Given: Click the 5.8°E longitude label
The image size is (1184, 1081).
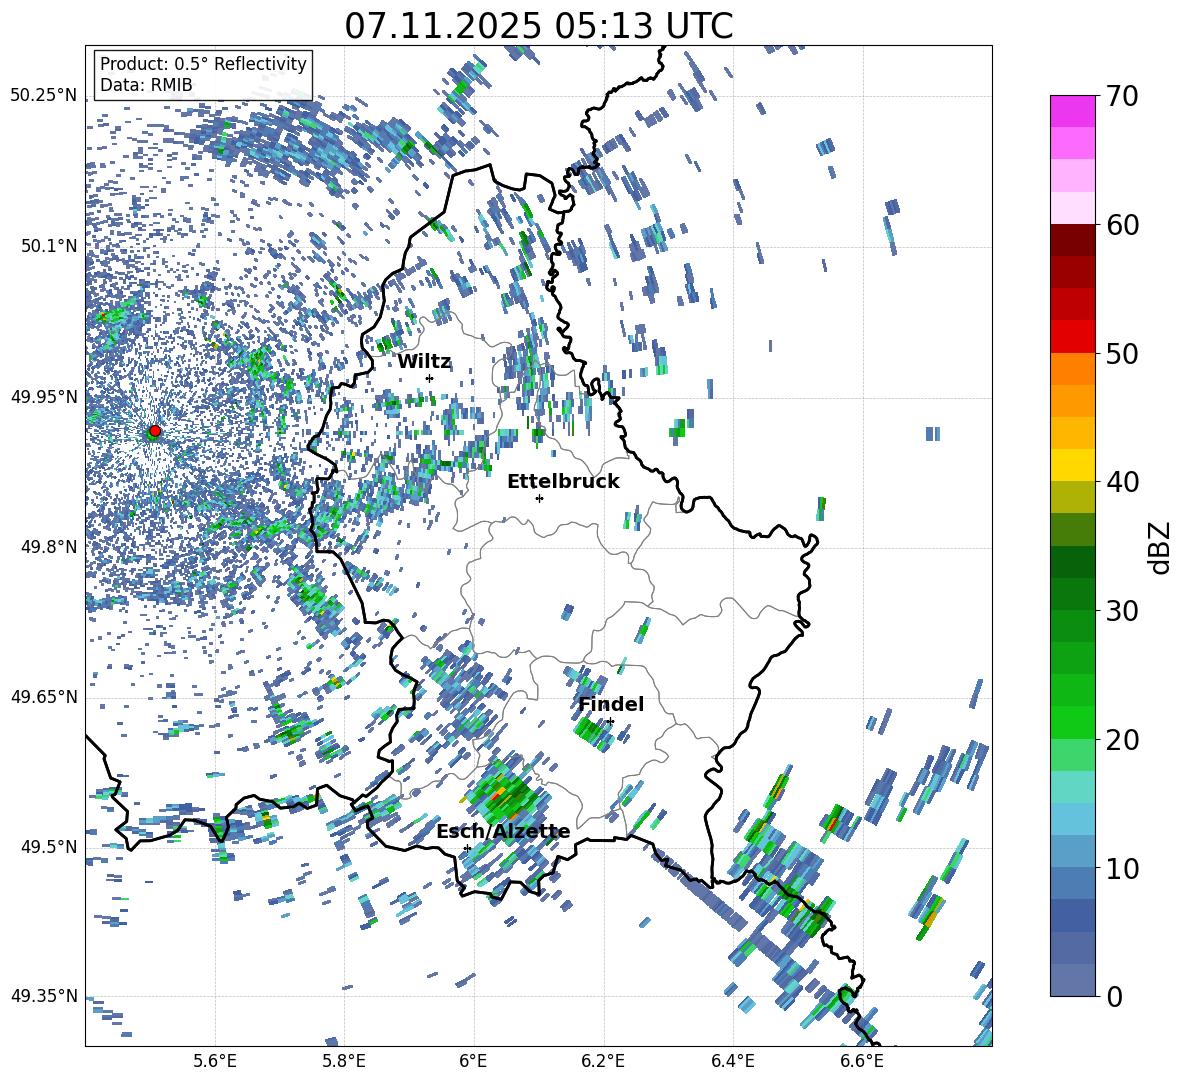Looking at the screenshot, I should pyautogui.click(x=344, y=1061).
